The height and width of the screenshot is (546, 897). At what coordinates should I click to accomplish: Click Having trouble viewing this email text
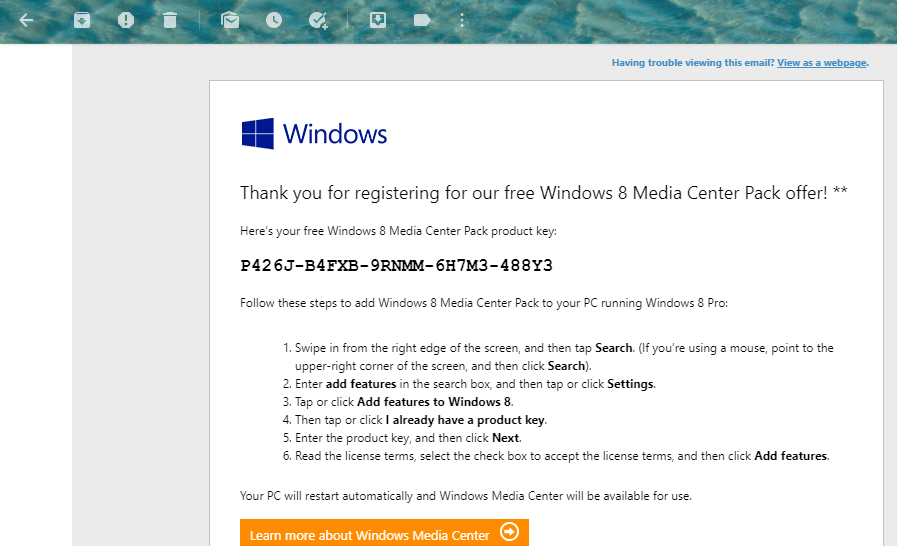(x=693, y=63)
